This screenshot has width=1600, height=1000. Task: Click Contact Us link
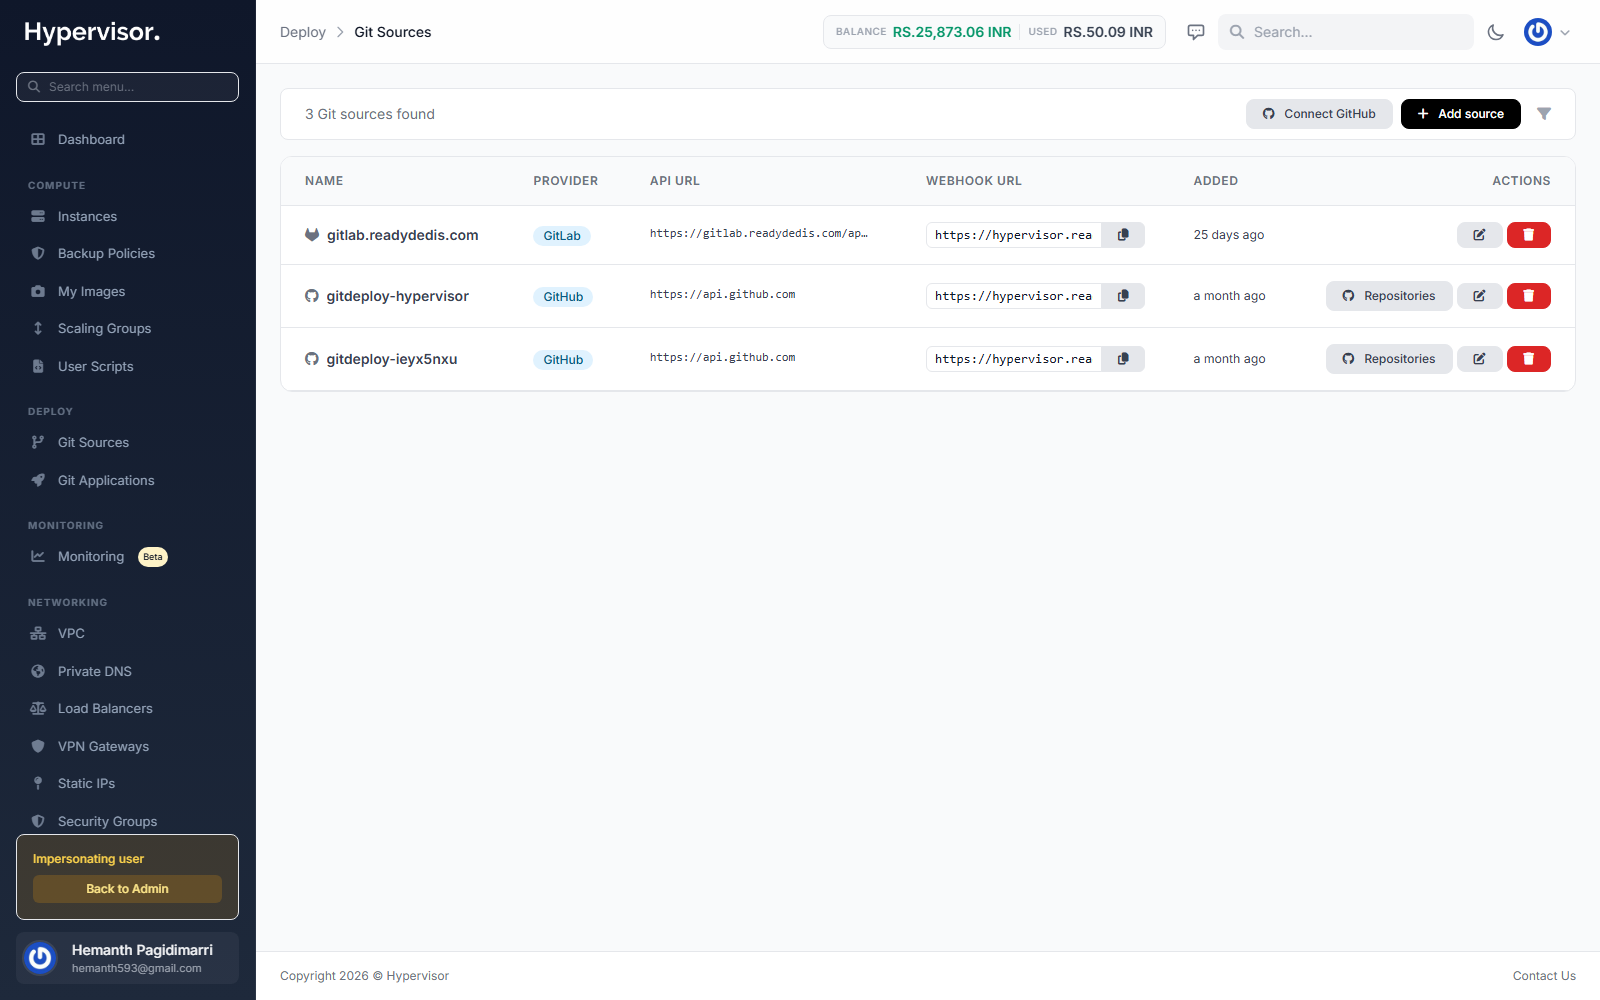coord(1544,976)
